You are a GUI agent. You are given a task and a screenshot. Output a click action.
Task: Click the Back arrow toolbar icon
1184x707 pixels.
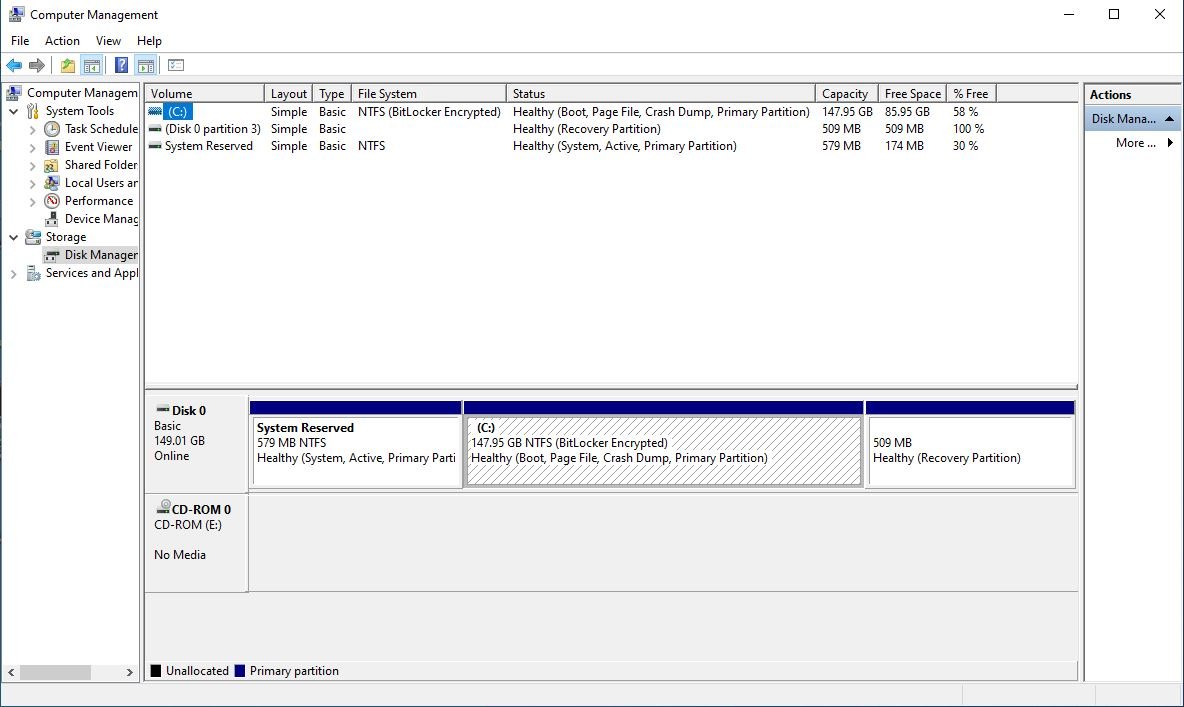click(x=14, y=66)
